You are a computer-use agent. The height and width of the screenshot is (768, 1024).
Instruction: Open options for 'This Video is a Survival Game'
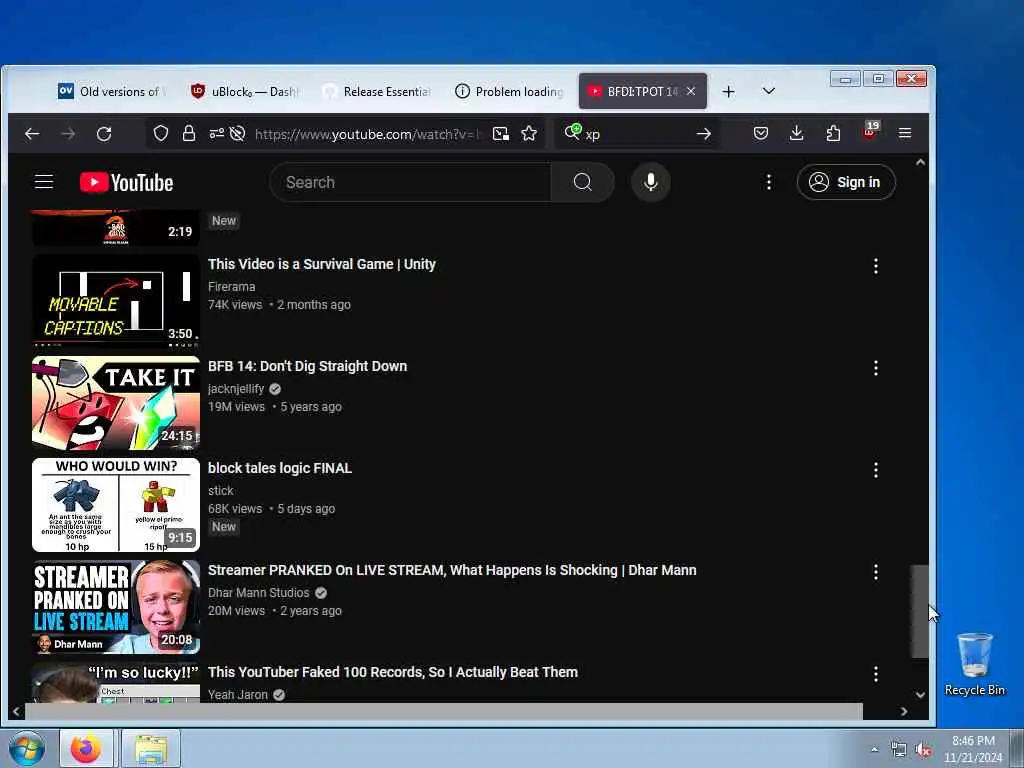point(876,266)
